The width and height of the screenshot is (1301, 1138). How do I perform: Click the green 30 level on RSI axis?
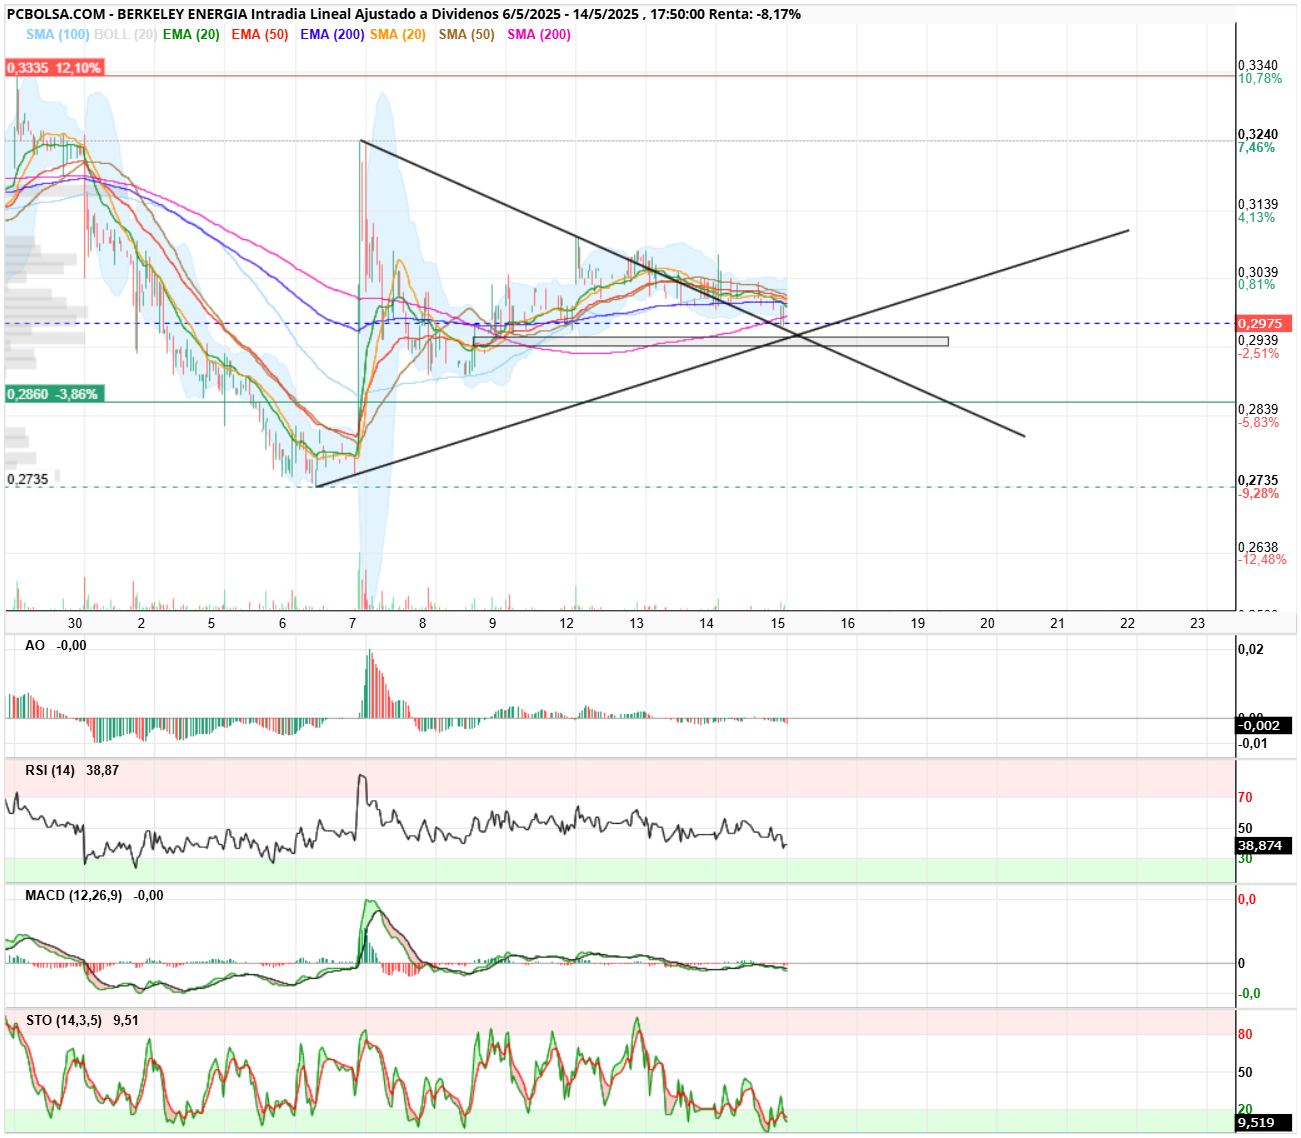click(x=1245, y=859)
